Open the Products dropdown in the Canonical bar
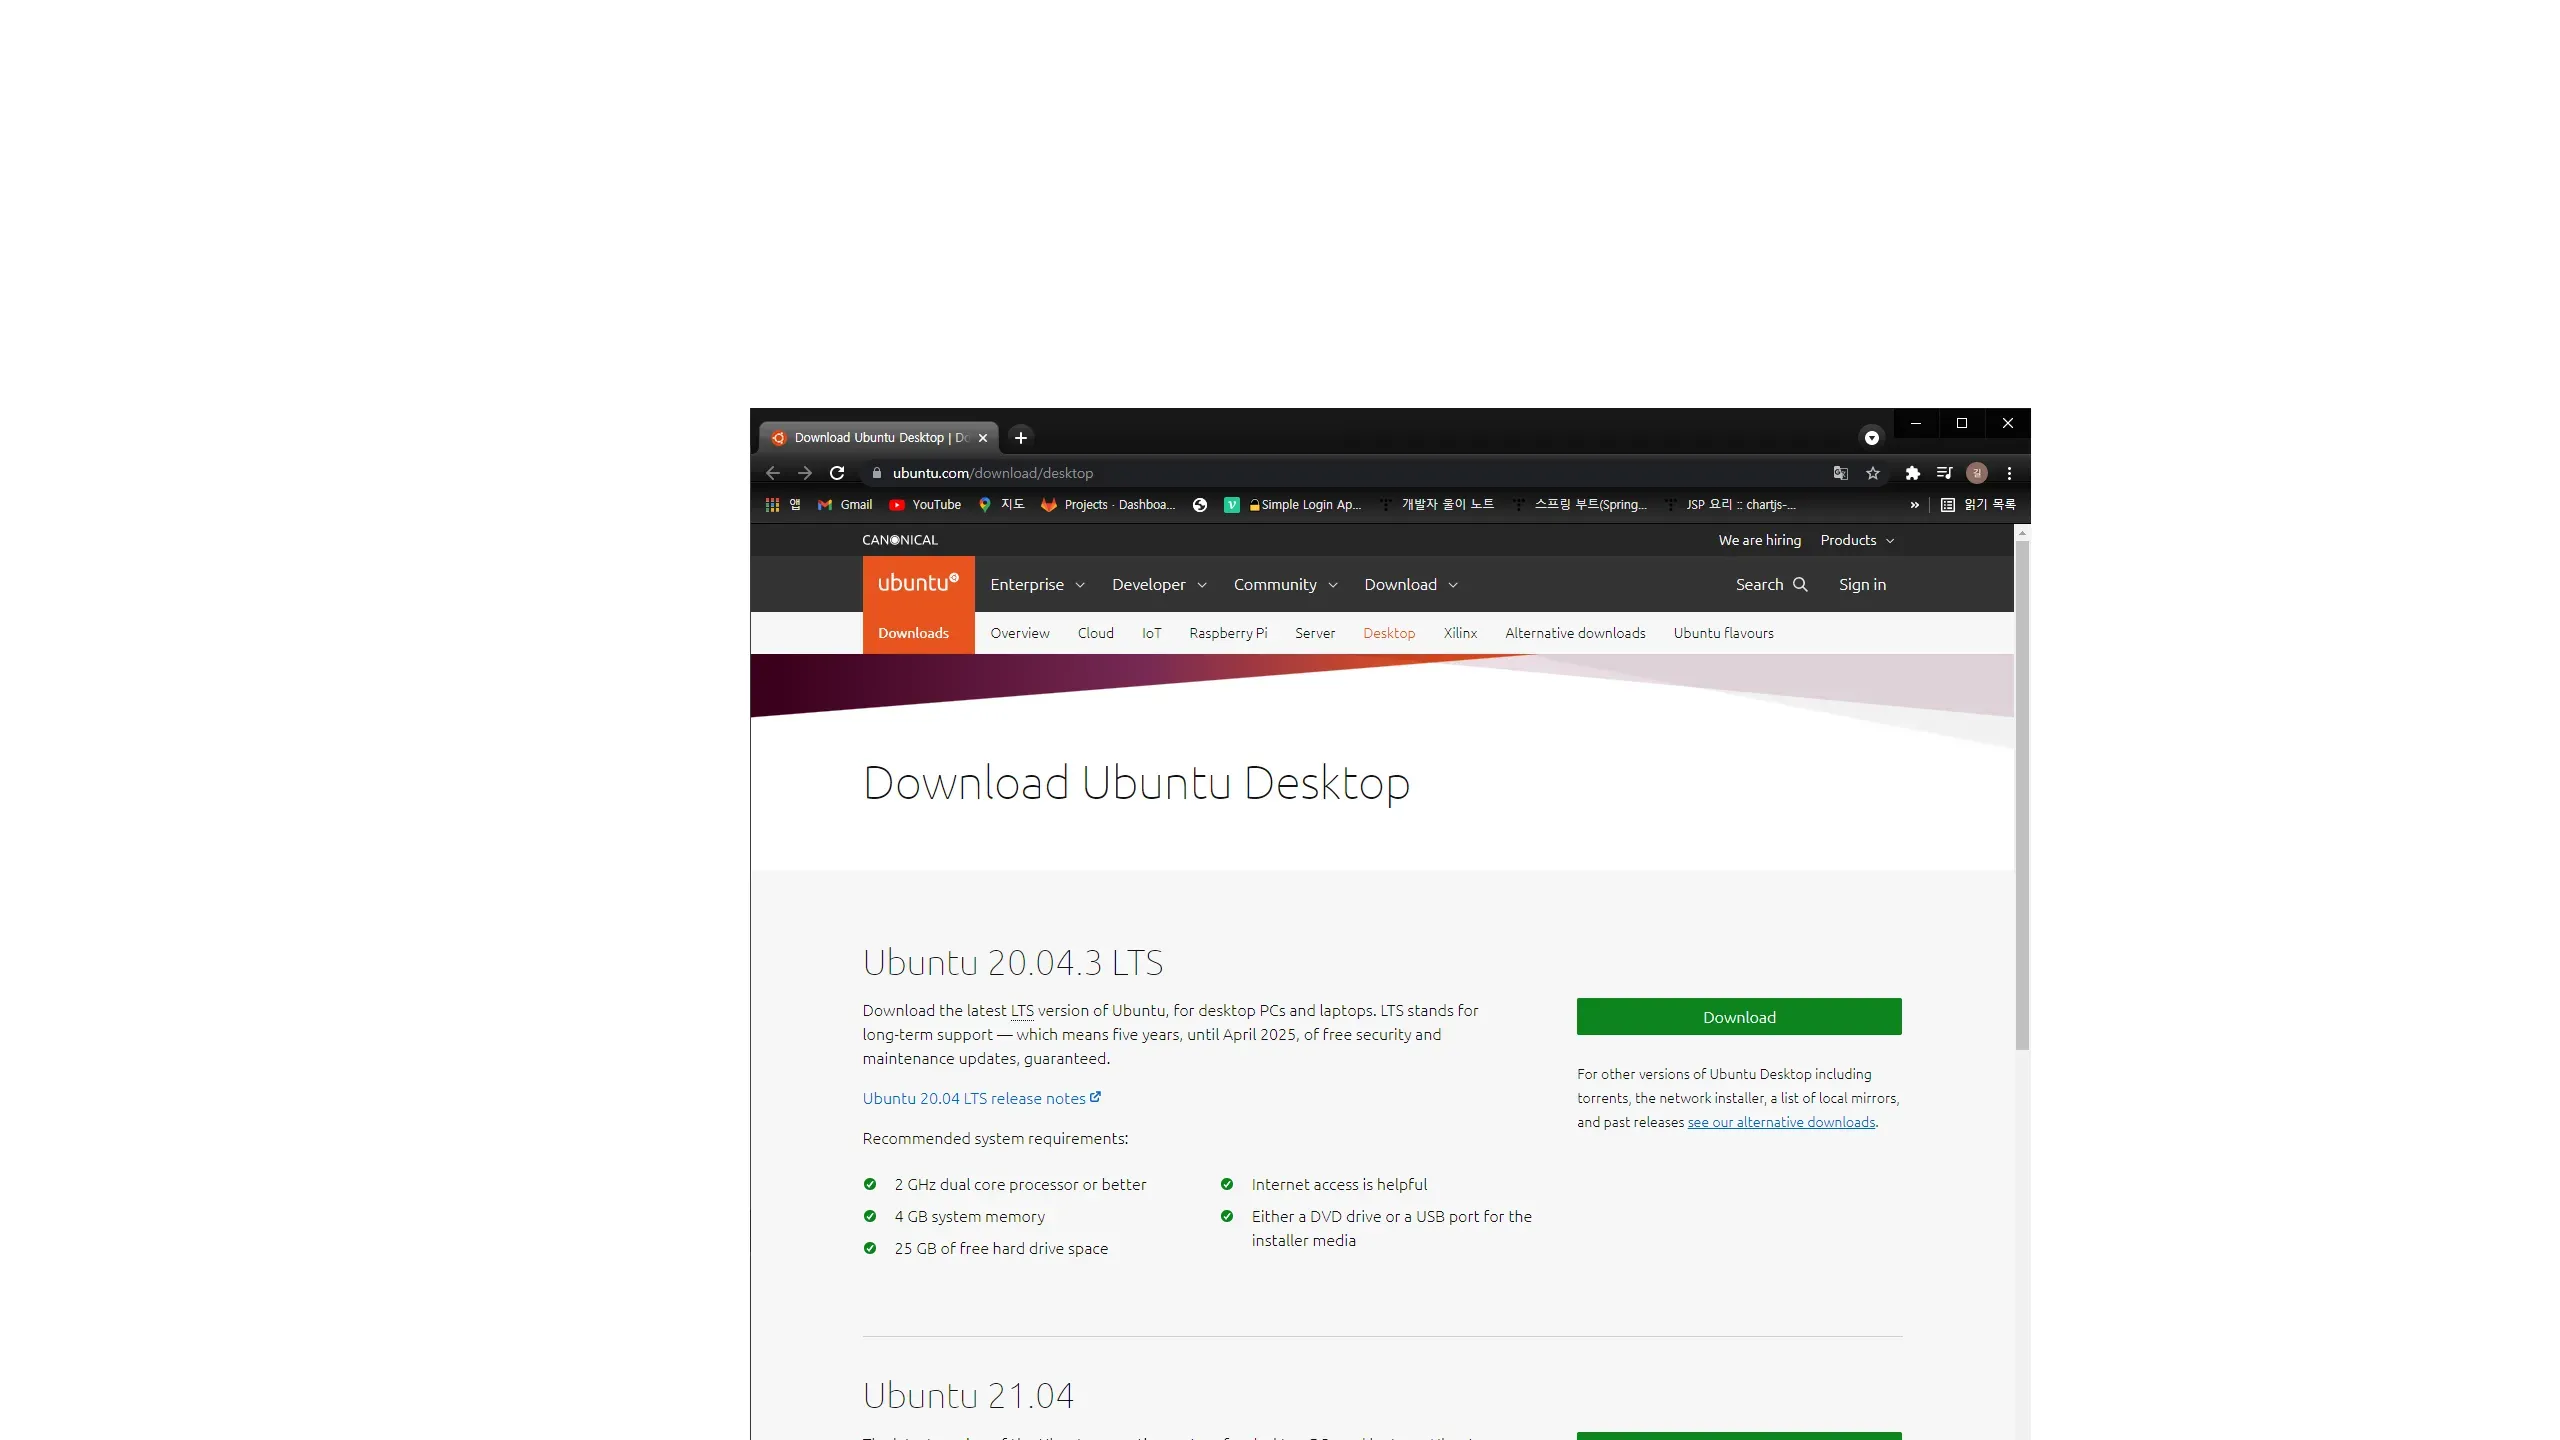 pos(1857,540)
